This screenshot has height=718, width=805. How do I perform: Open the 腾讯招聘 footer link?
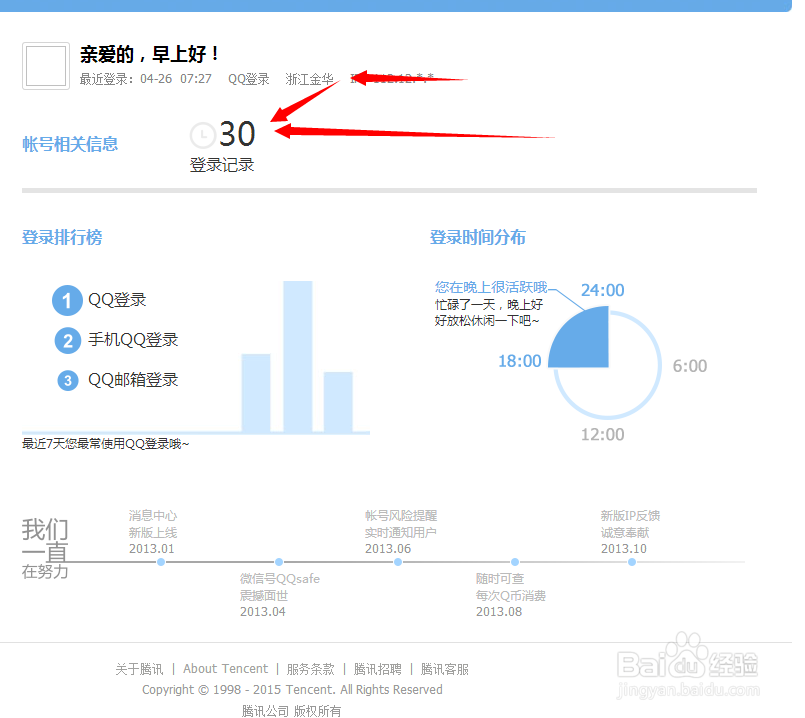pos(378,669)
